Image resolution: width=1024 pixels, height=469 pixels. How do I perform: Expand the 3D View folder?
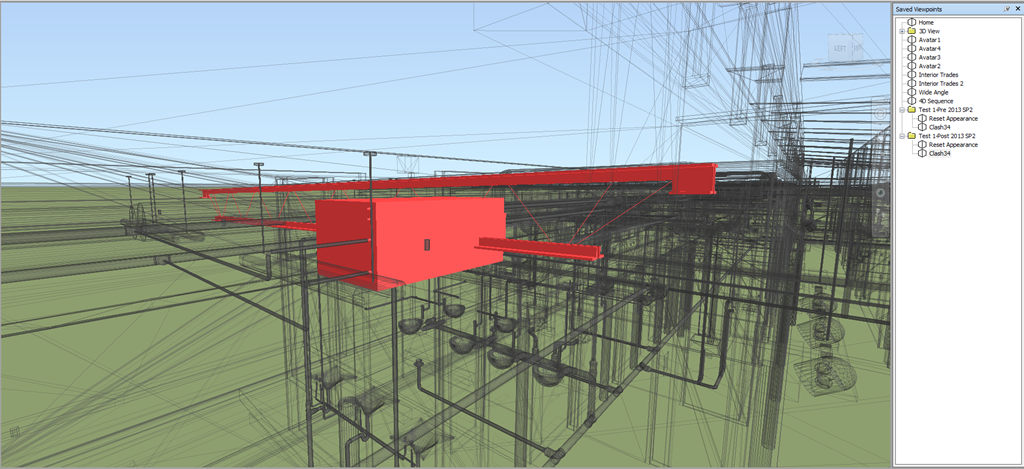[x=902, y=31]
